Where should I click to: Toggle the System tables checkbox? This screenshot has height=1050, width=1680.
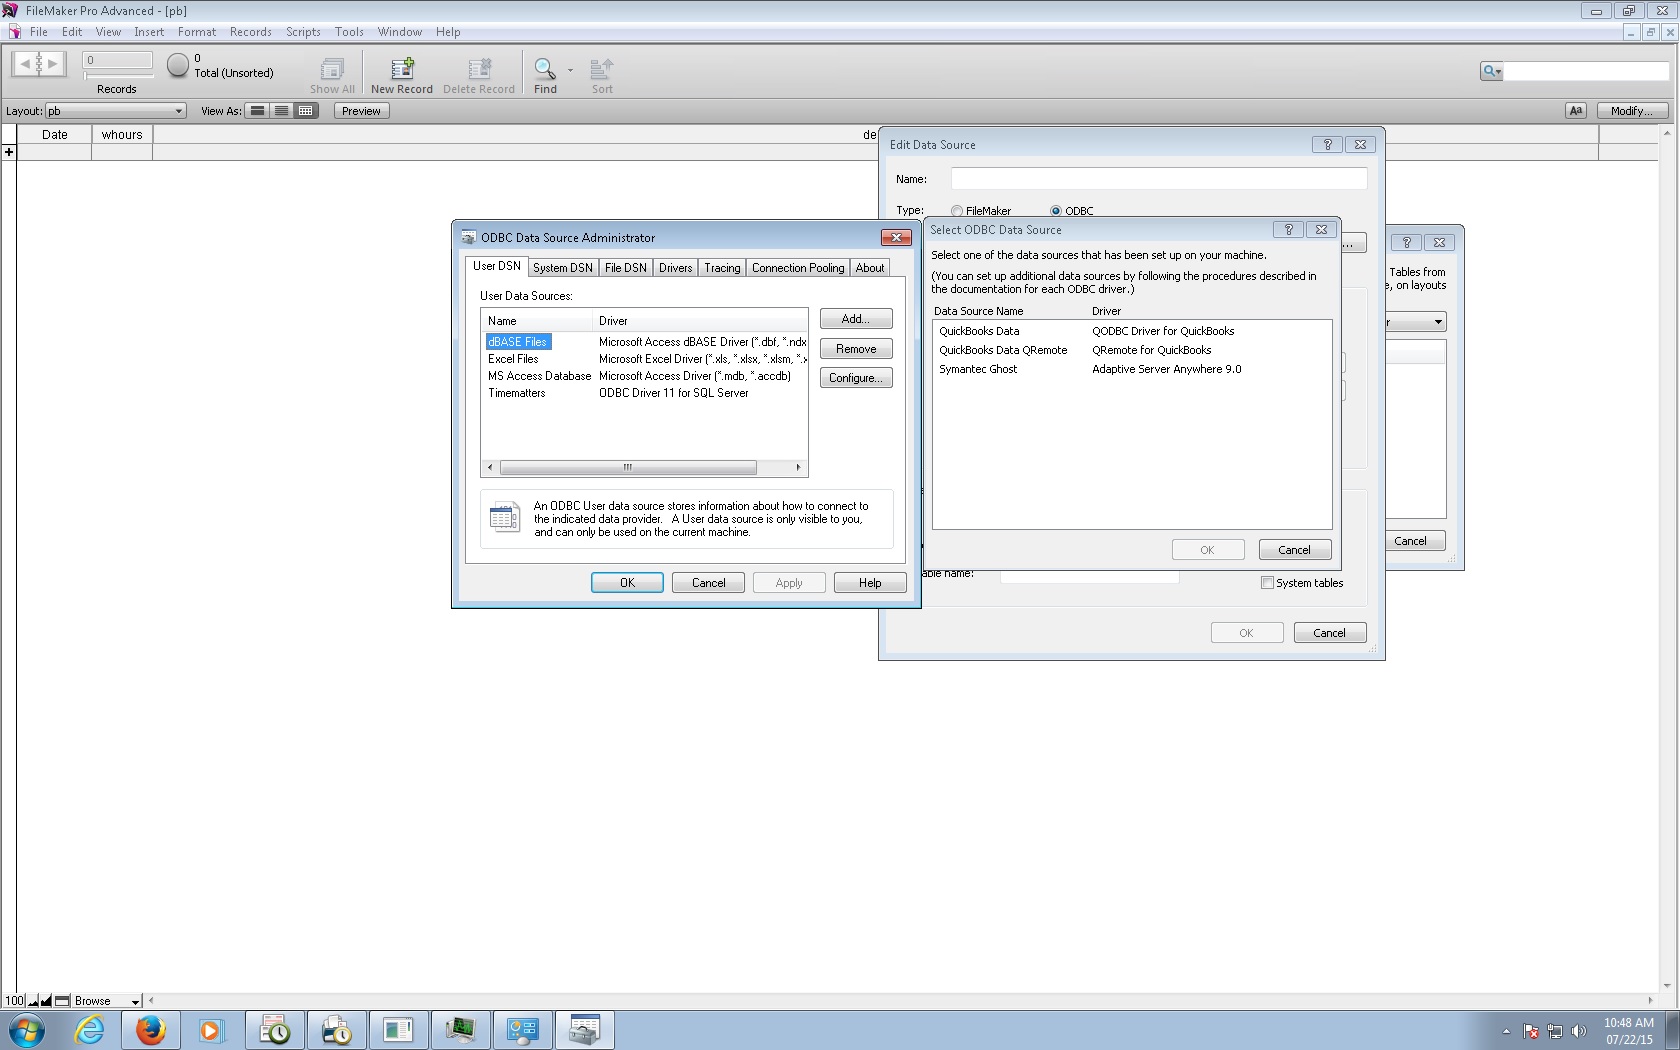[x=1267, y=583]
